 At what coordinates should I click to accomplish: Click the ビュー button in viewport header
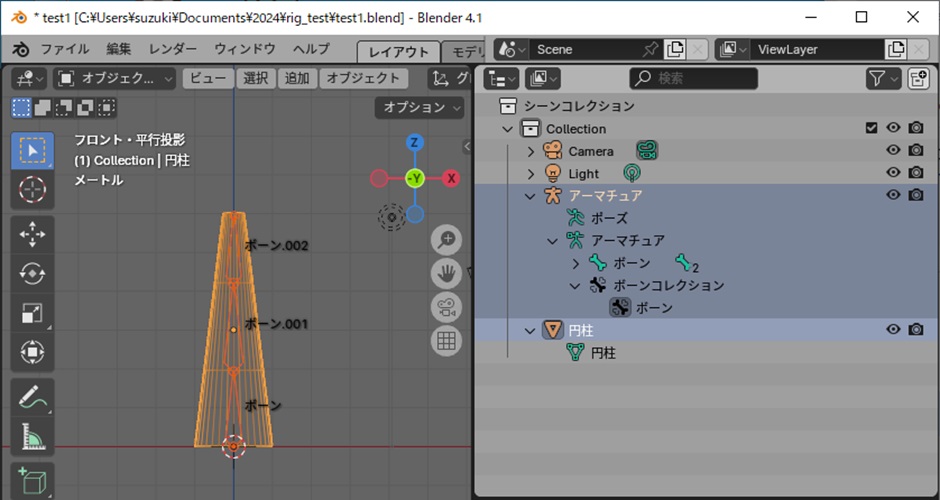tap(208, 78)
